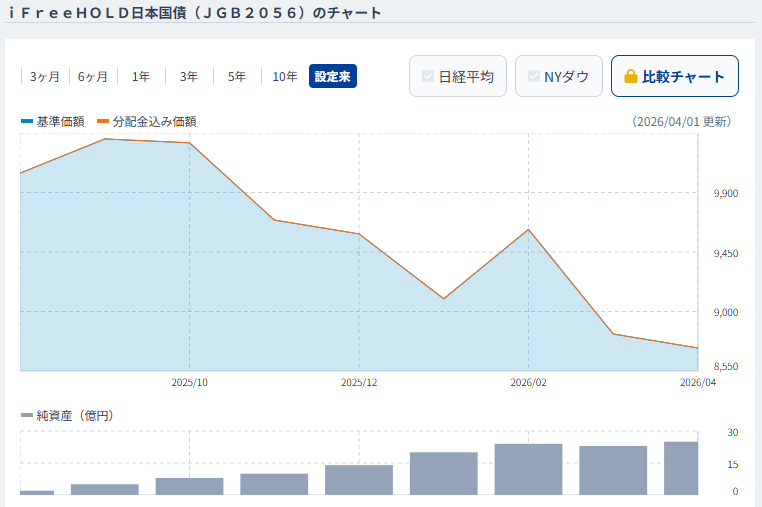Click the 9,450 y-axis value

click(x=726, y=253)
